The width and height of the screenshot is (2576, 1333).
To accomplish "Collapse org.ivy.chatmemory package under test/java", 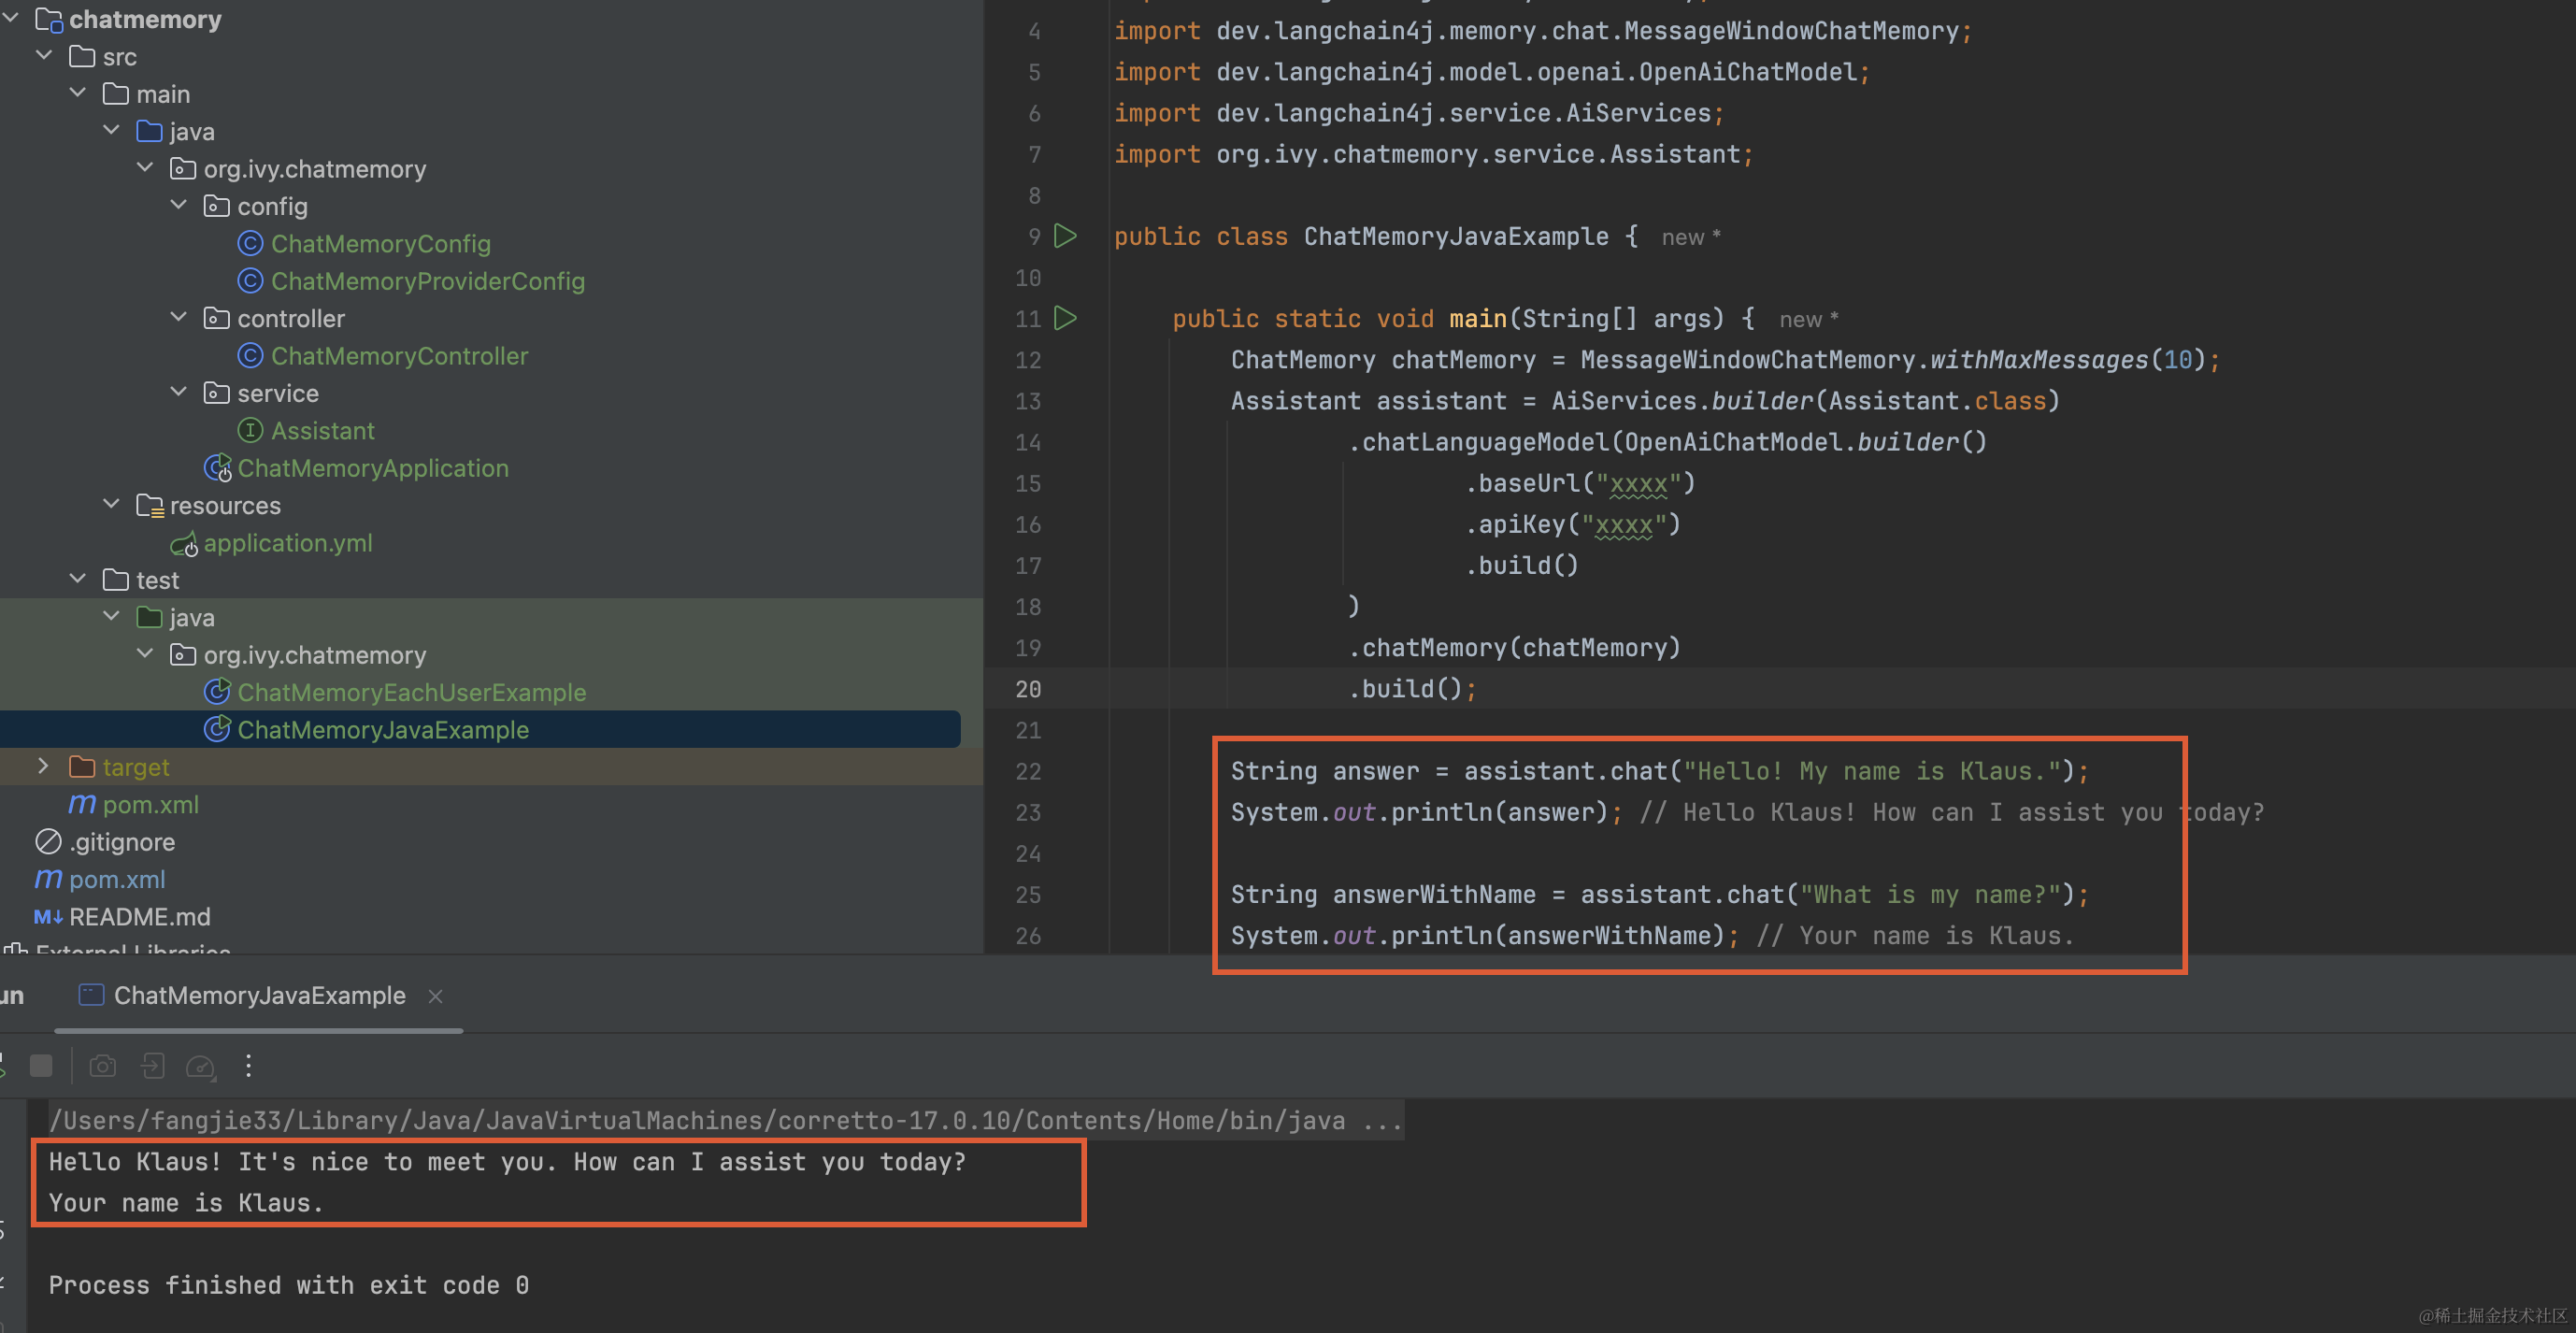I will tap(145, 654).
